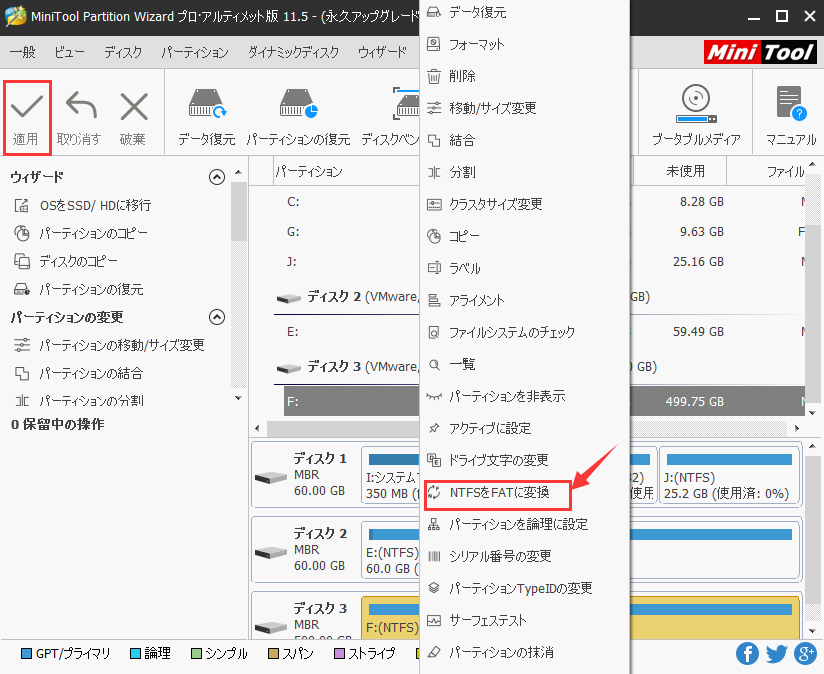
Task: Select the E: partition row
Action: 526,332
